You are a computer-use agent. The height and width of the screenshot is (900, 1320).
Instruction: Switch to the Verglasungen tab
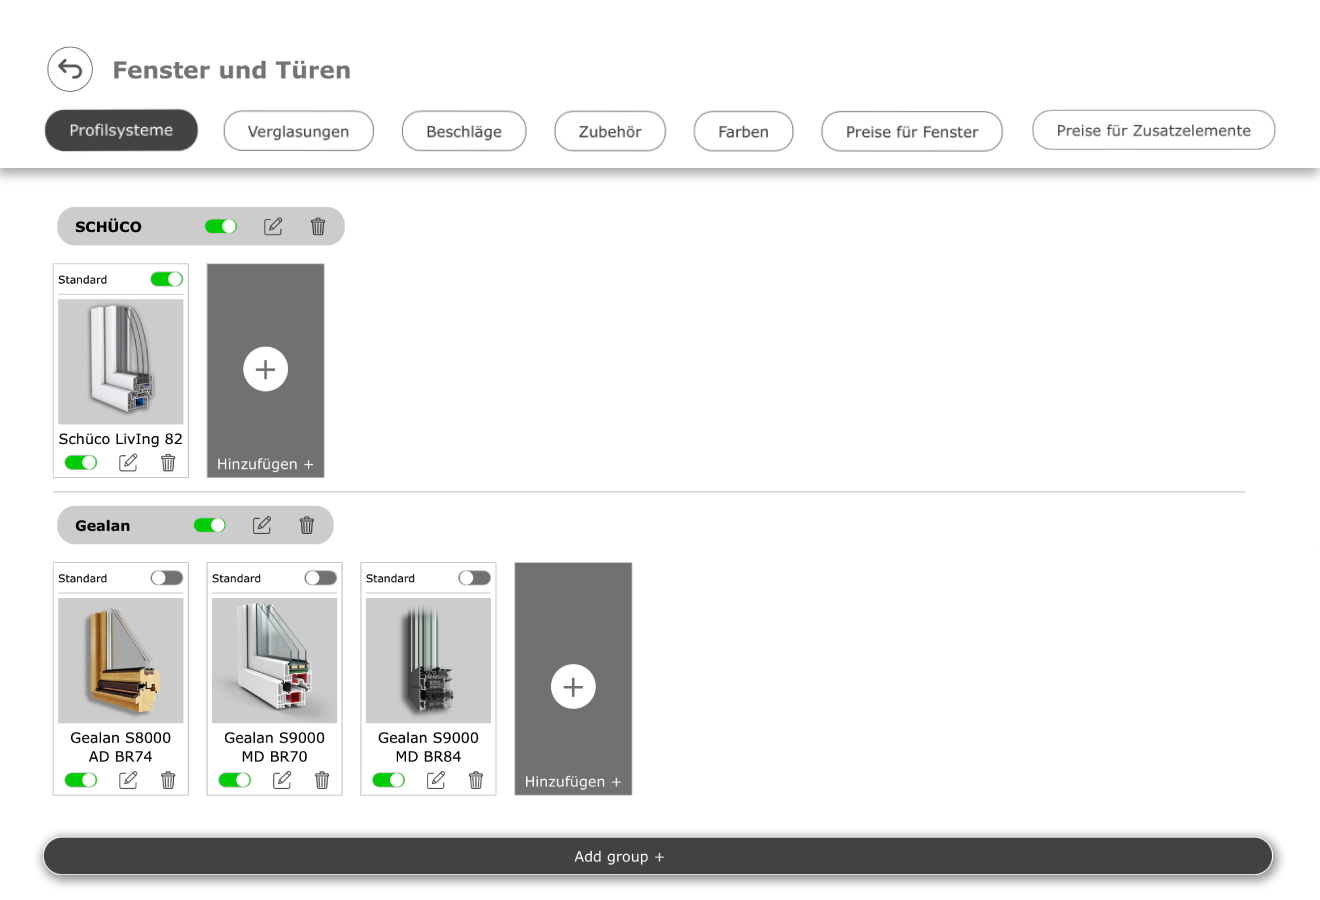click(x=298, y=130)
